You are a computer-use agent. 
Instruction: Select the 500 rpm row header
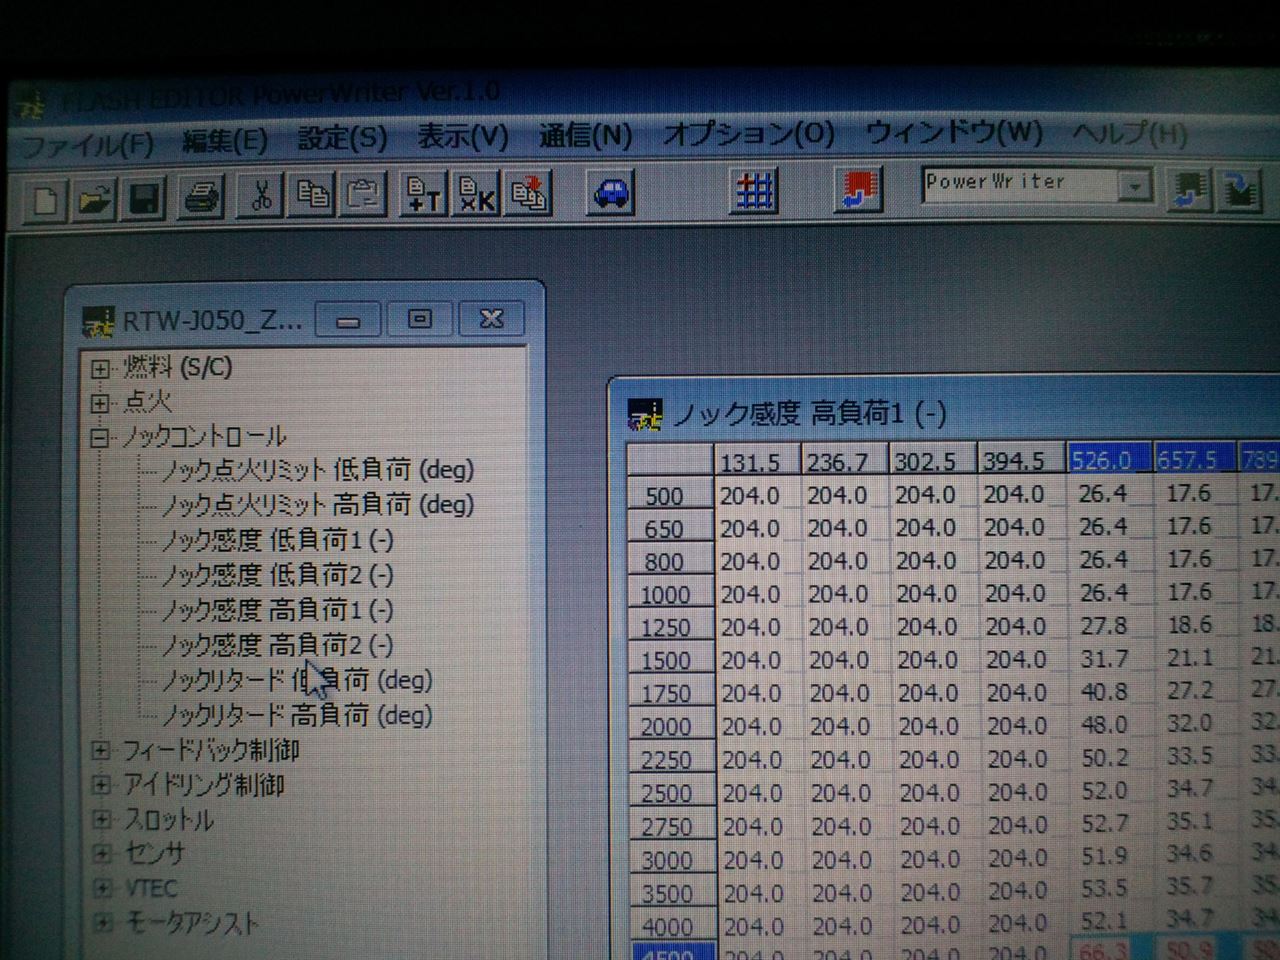pos(670,495)
